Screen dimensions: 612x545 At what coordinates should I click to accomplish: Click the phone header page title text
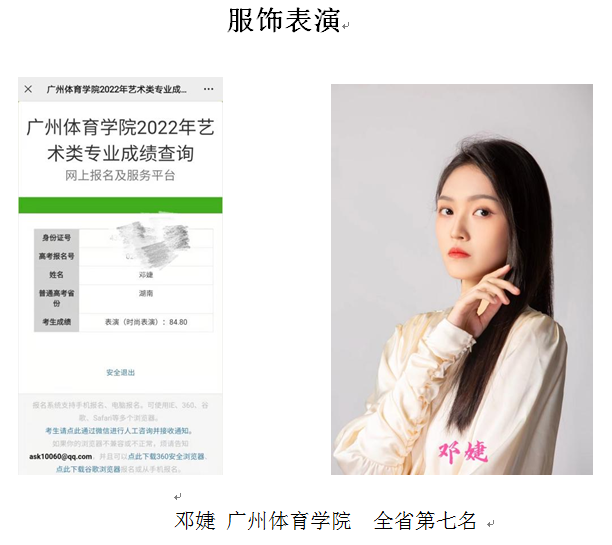click(116, 89)
